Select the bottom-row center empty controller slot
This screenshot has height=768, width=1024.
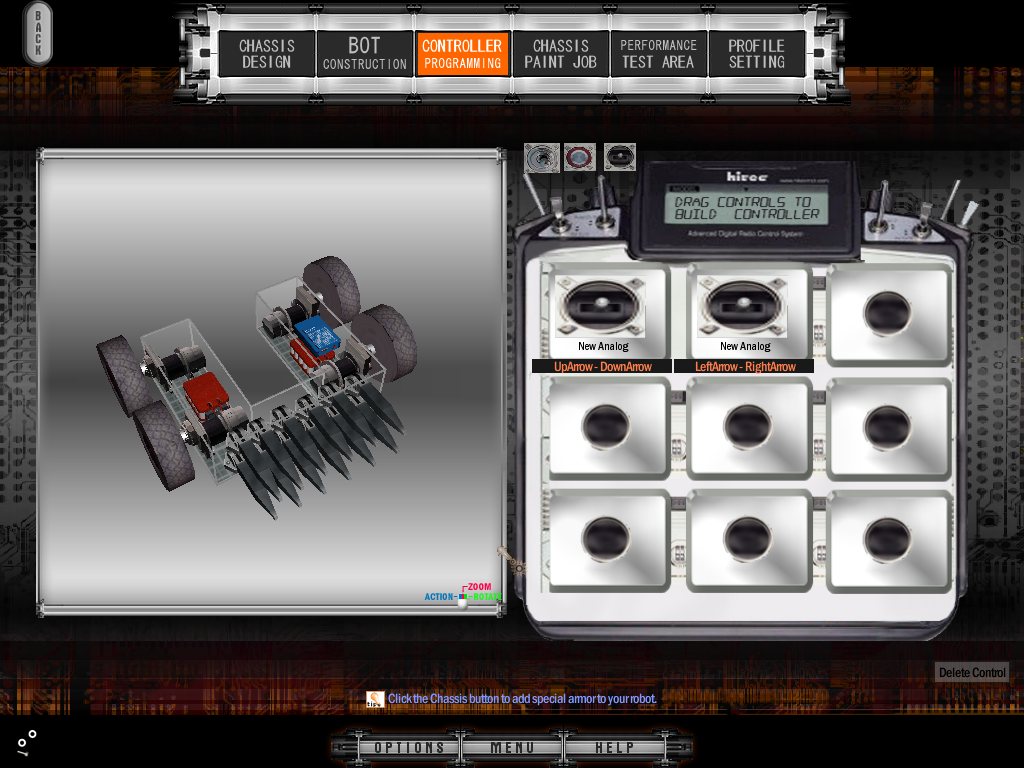(x=748, y=539)
